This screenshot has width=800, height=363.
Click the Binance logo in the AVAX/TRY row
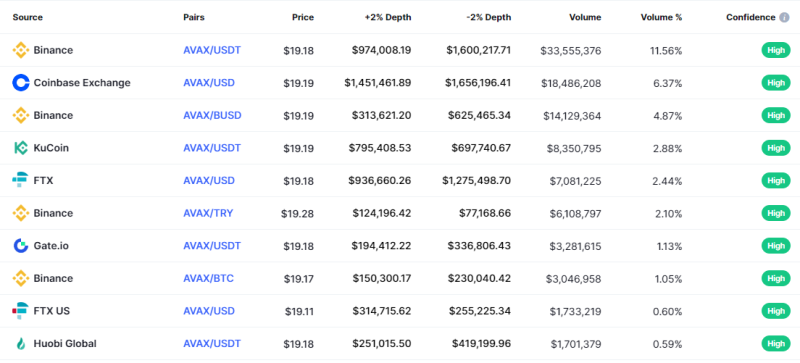(21, 213)
